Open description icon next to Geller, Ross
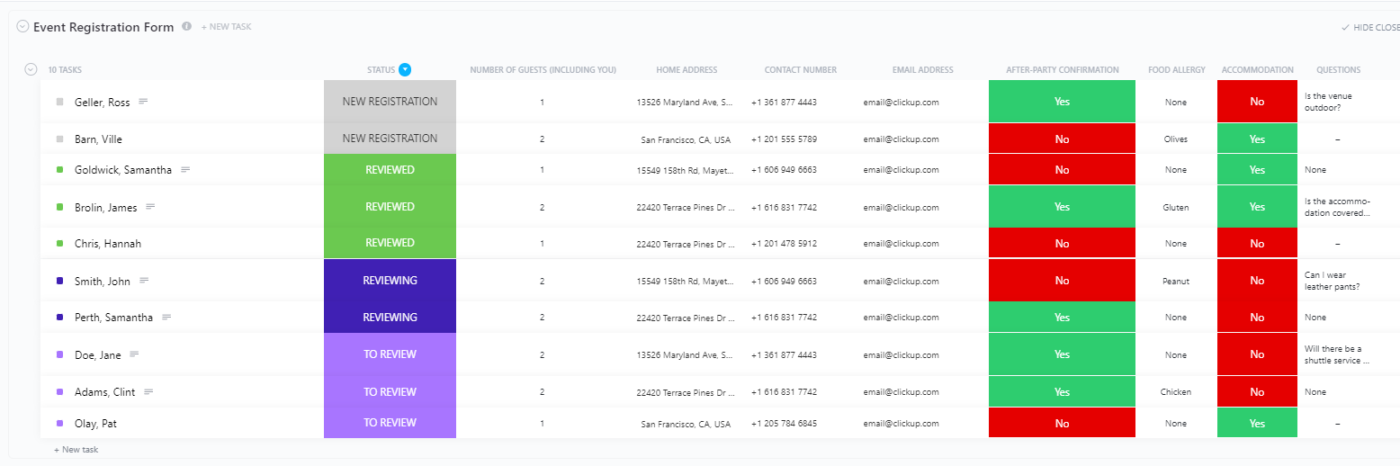This screenshot has height=466, width=1400. (x=143, y=102)
